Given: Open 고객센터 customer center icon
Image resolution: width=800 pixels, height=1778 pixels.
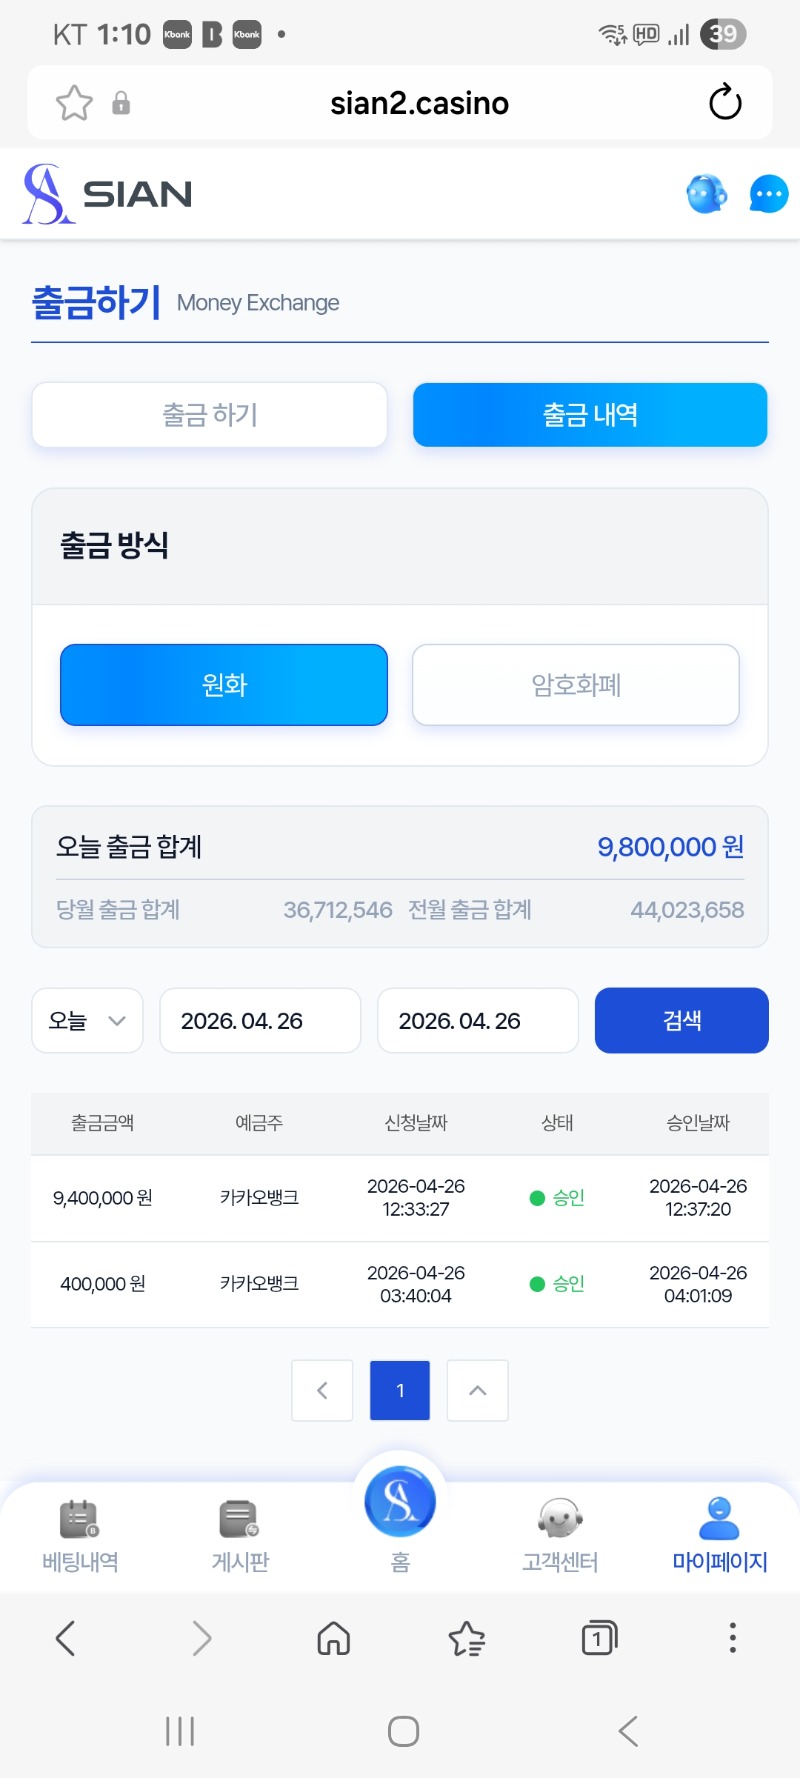Looking at the screenshot, I should tap(560, 1520).
